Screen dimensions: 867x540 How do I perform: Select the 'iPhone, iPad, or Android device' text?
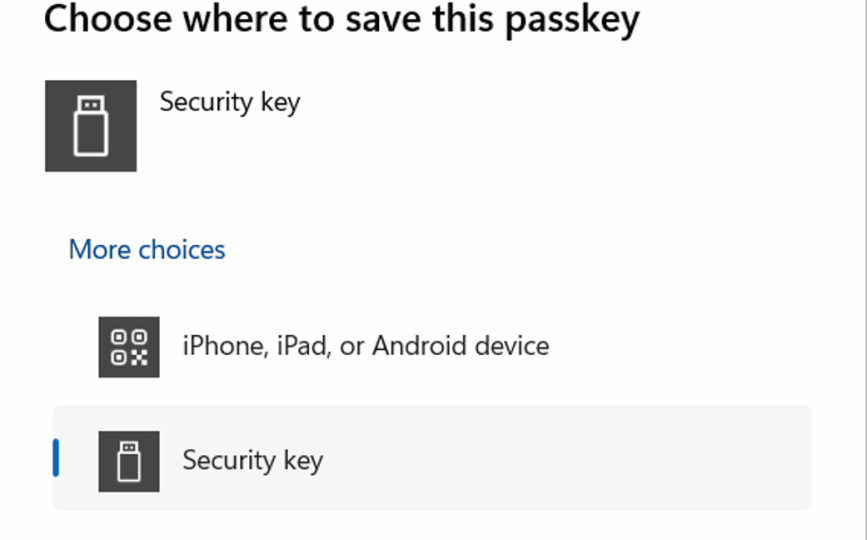(365, 347)
